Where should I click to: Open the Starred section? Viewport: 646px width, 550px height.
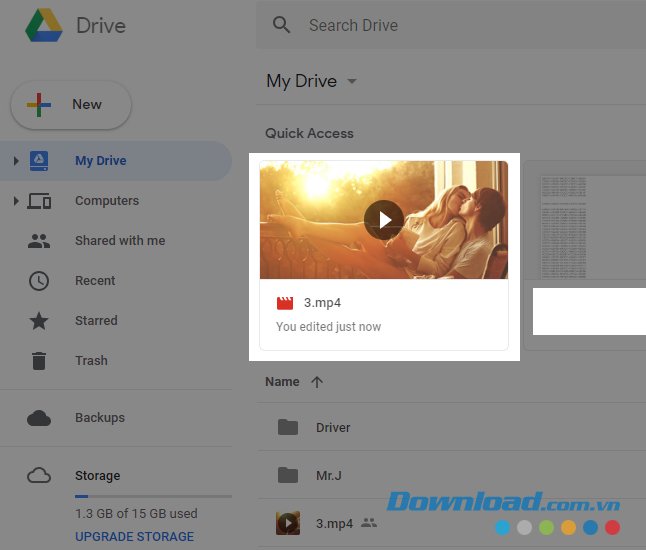(96, 321)
